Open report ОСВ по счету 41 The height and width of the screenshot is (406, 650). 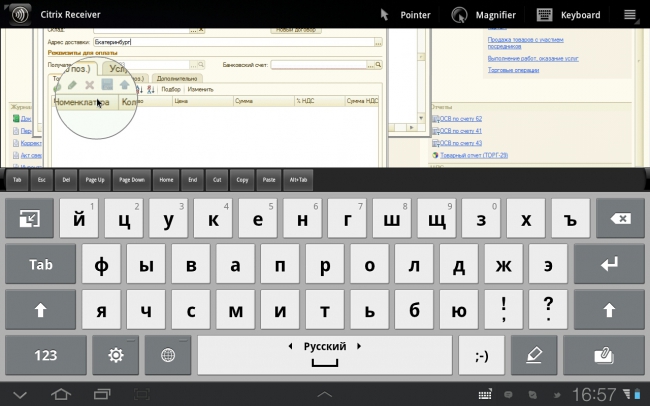(461, 131)
